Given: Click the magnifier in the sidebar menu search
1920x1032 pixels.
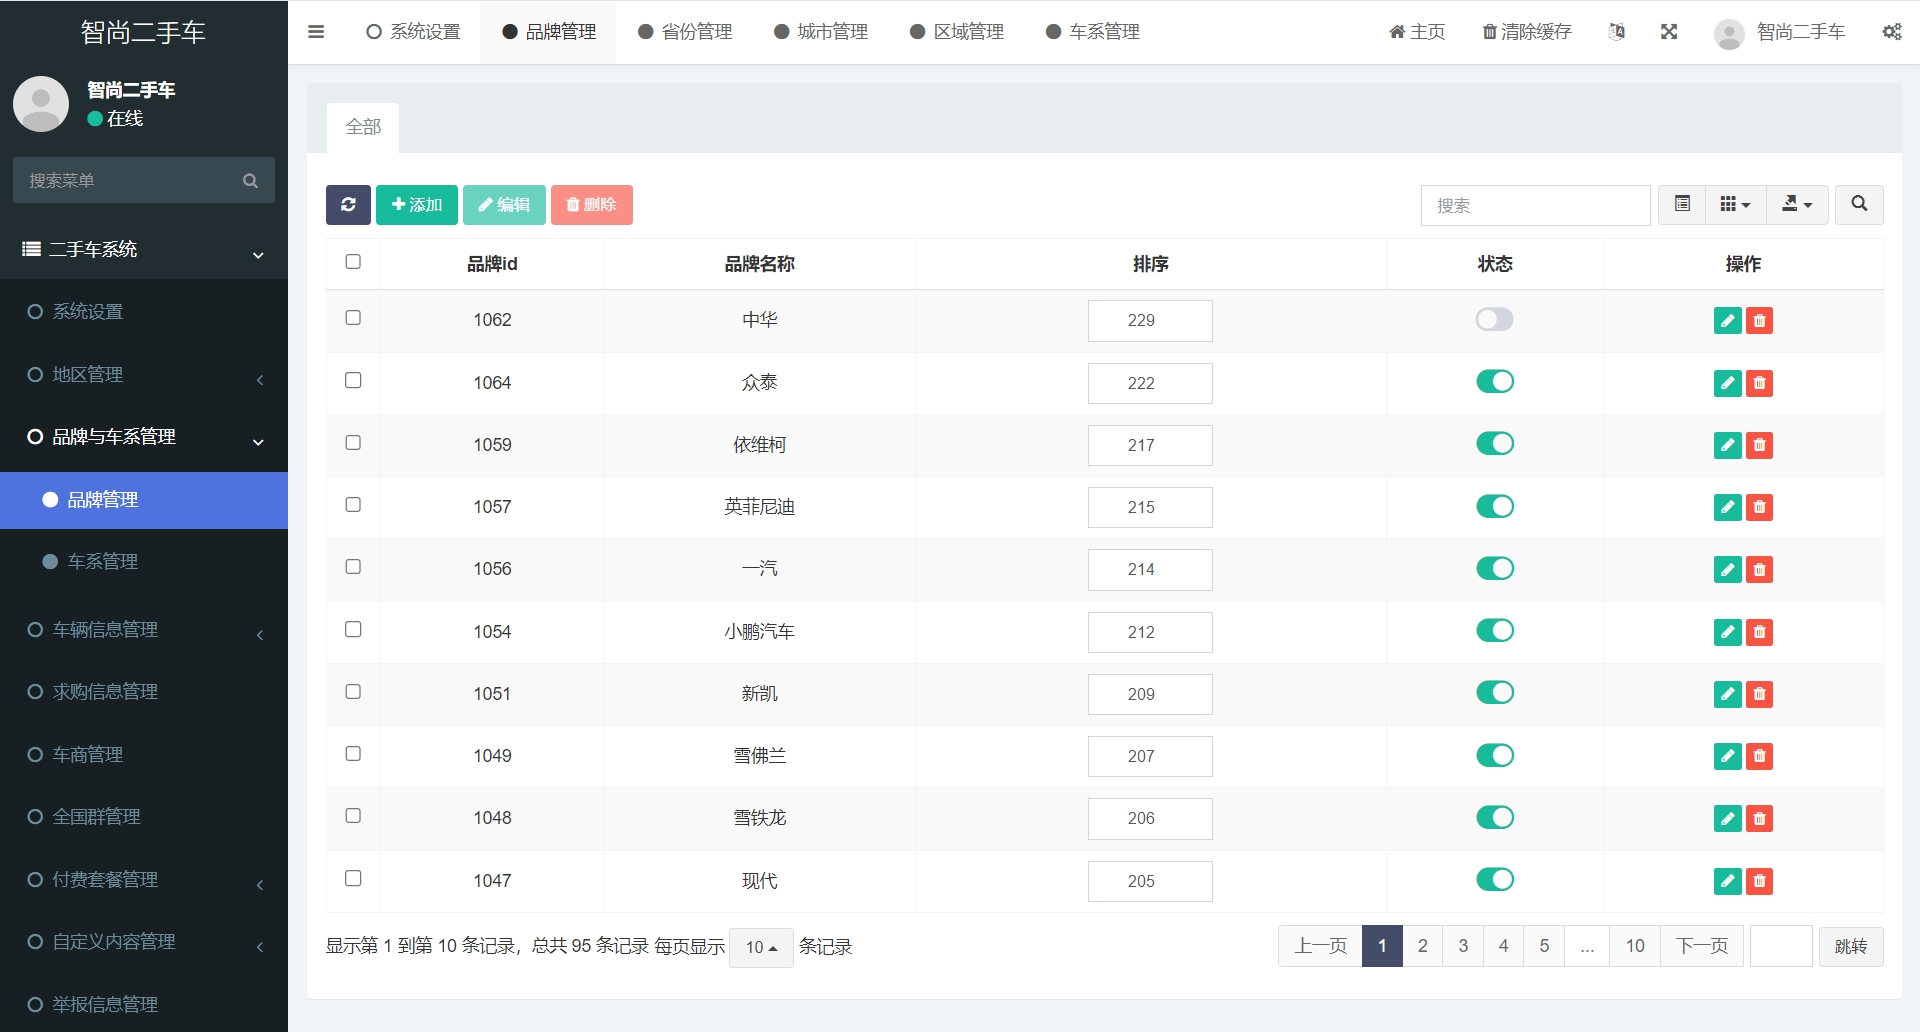Looking at the screenshot, I should [250, 181].
